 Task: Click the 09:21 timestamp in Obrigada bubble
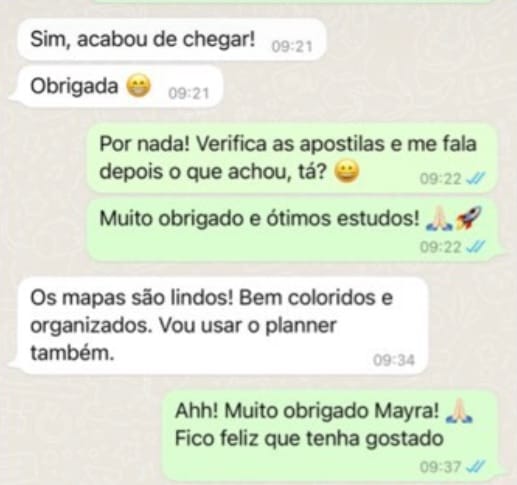coord(189,93)
